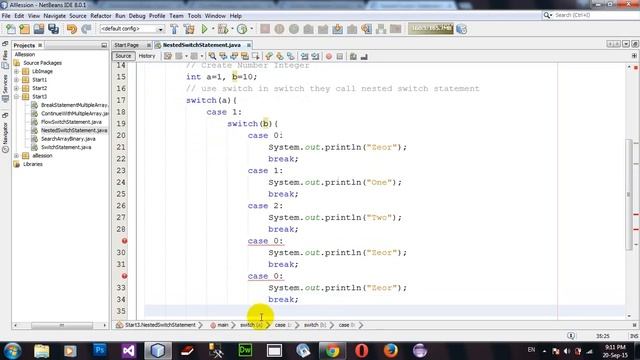Click Stop Macro Recording icon in editor toolbar
640x360 pixels.
pos(340,56)
